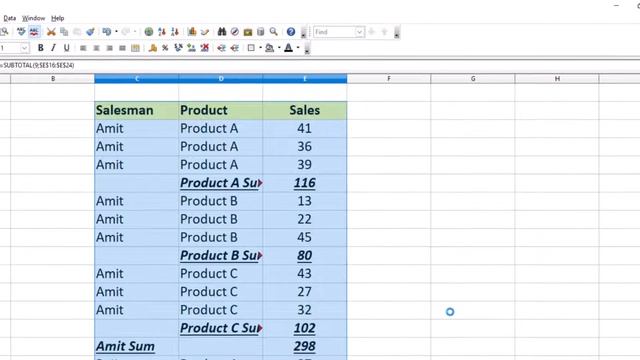The image size is (640, 360).
Task: Toggle Italic formatting
Action: [x=53, y=48]
